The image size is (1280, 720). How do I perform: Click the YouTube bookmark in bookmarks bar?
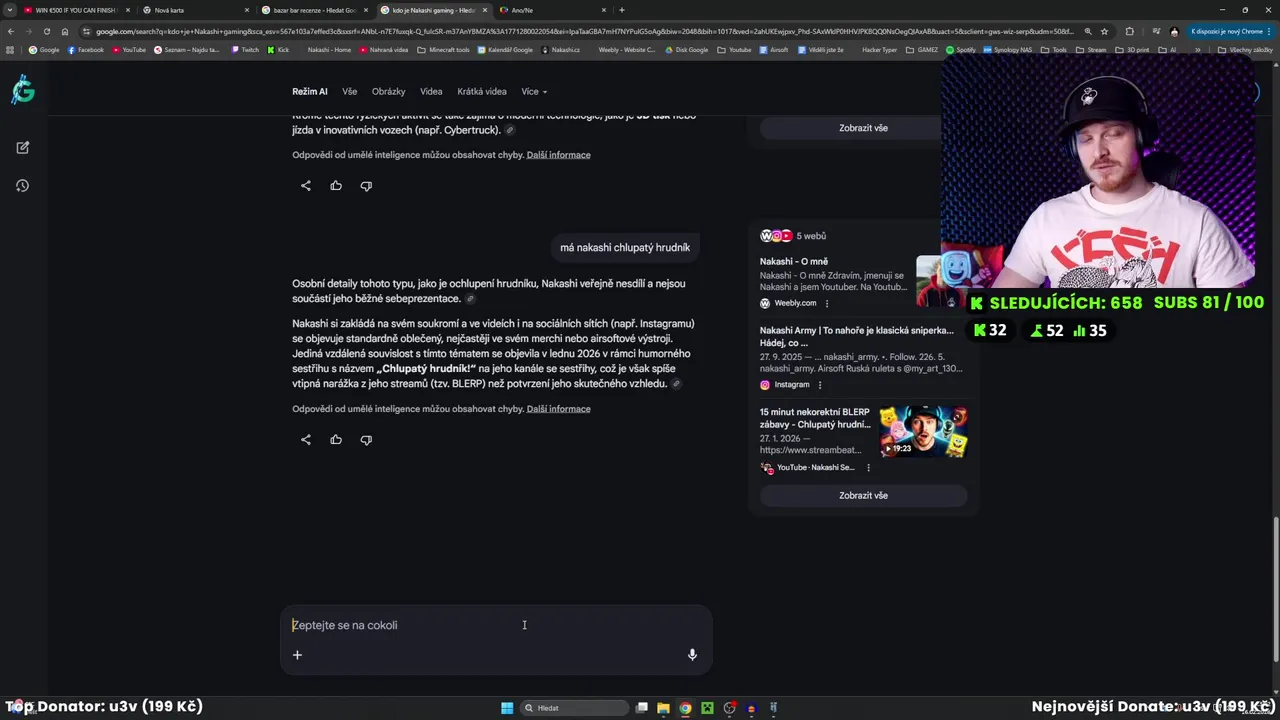(x=129, y=49)
